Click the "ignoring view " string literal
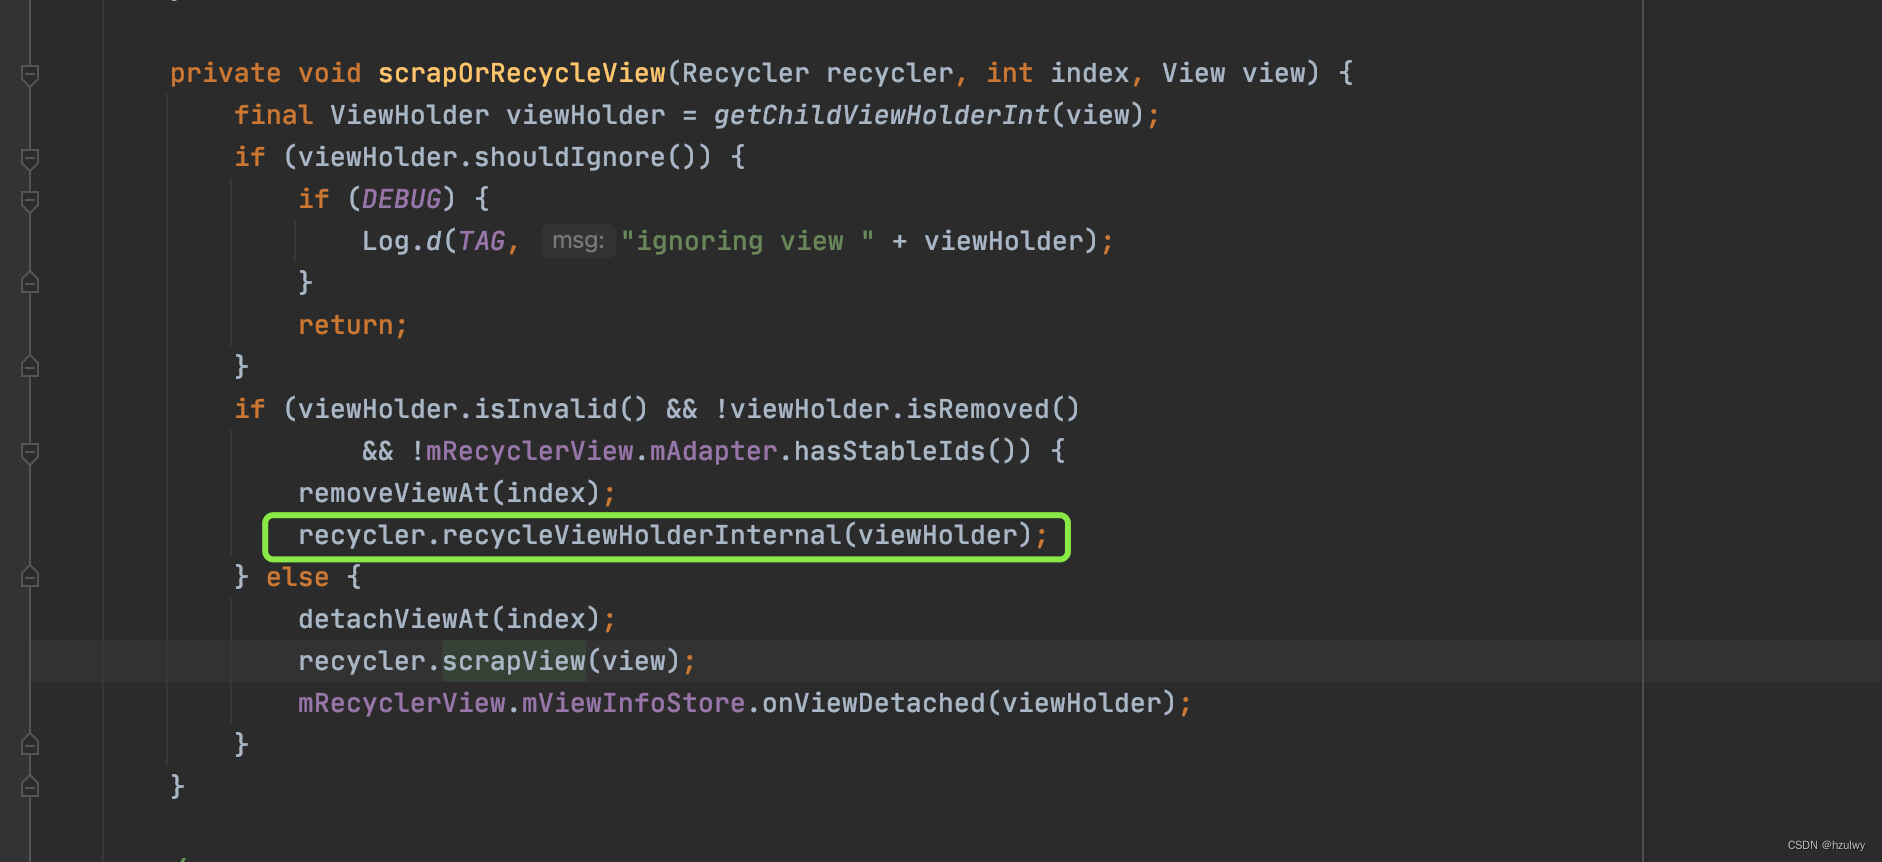Screen dimensions: 1882x862 [747, 241]
